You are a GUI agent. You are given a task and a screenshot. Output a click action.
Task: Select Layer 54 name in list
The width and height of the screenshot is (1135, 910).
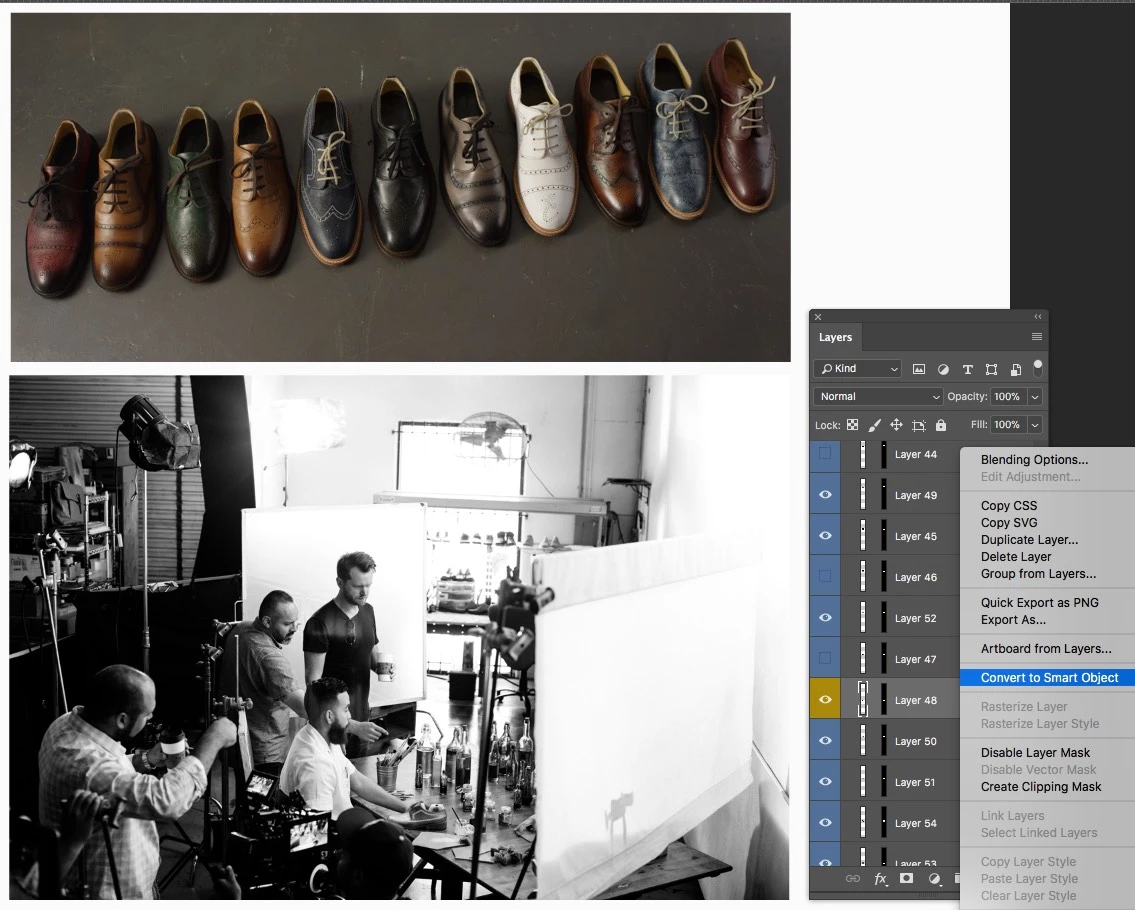915,823
